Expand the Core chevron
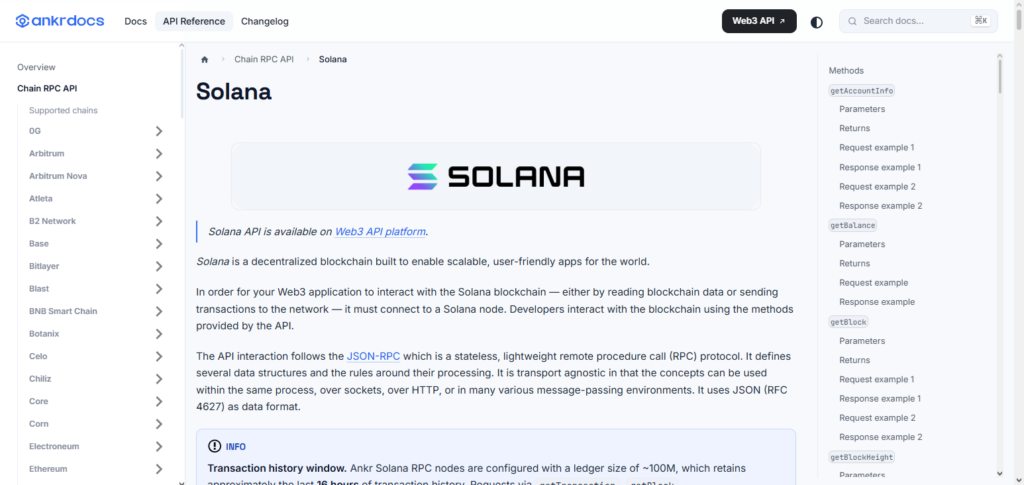 coord(159,401)
